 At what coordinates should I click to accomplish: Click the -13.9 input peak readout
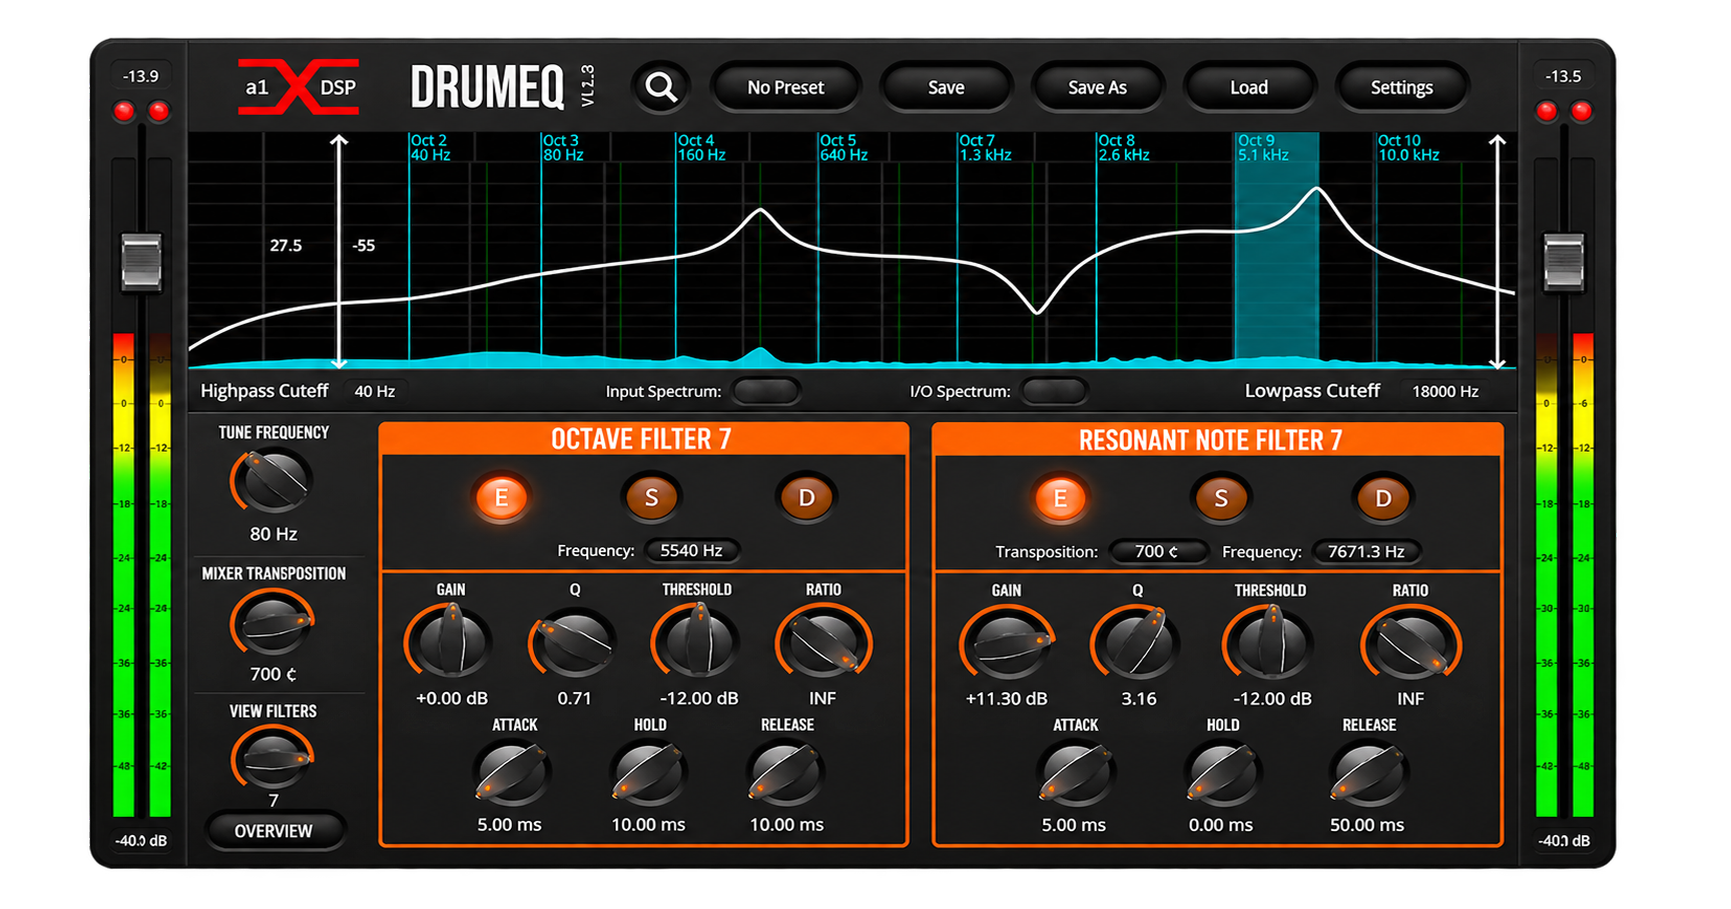click(x=140, y=76)
